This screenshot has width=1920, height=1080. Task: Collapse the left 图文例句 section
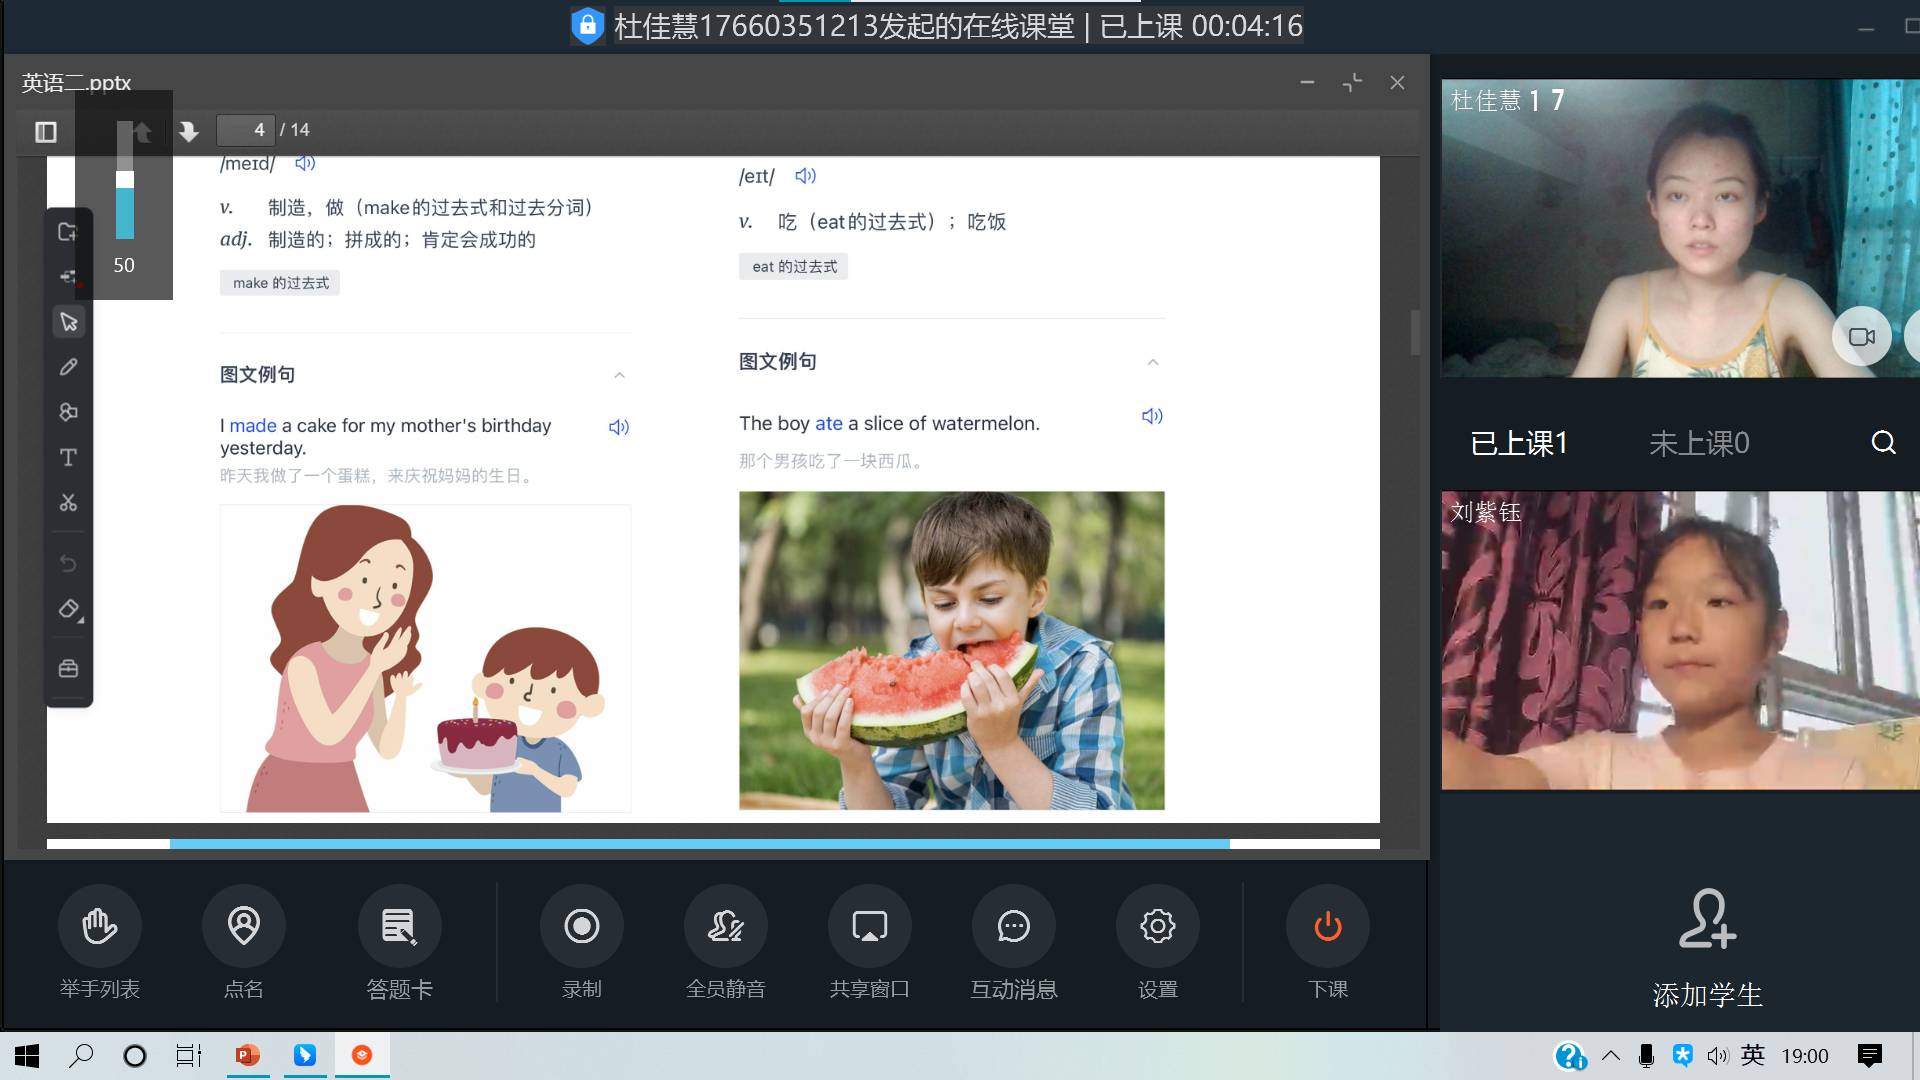(619, 375)
